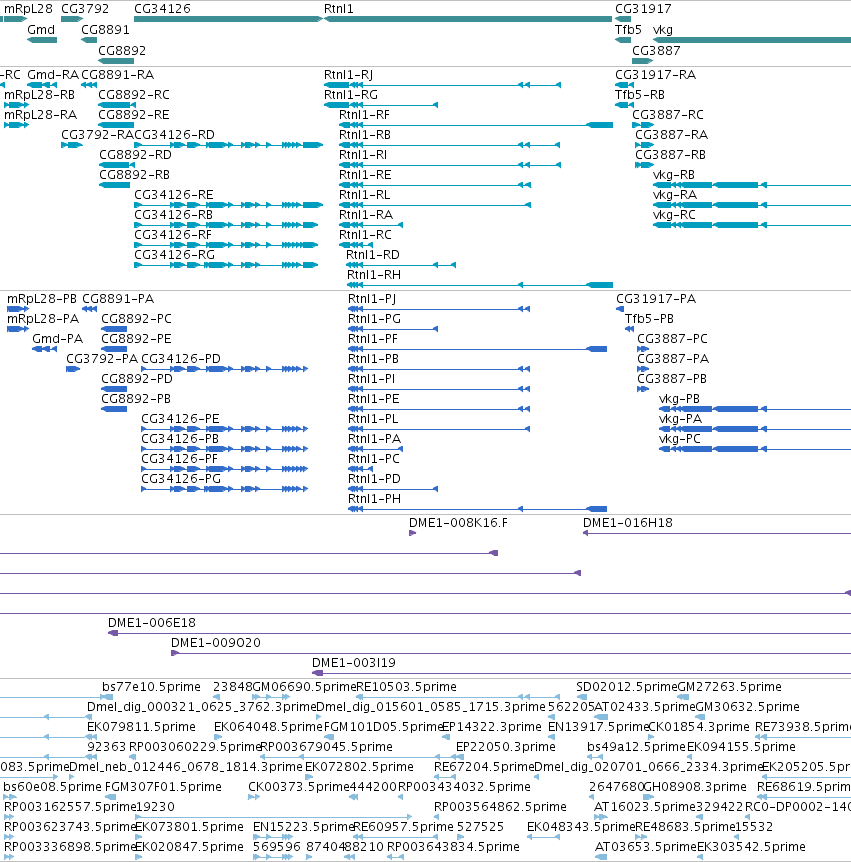Viewport: 851px width, 862px height.
Task: Select protein Rtnl1-PH
Action: pyautogui.click(x=374, y=499)
